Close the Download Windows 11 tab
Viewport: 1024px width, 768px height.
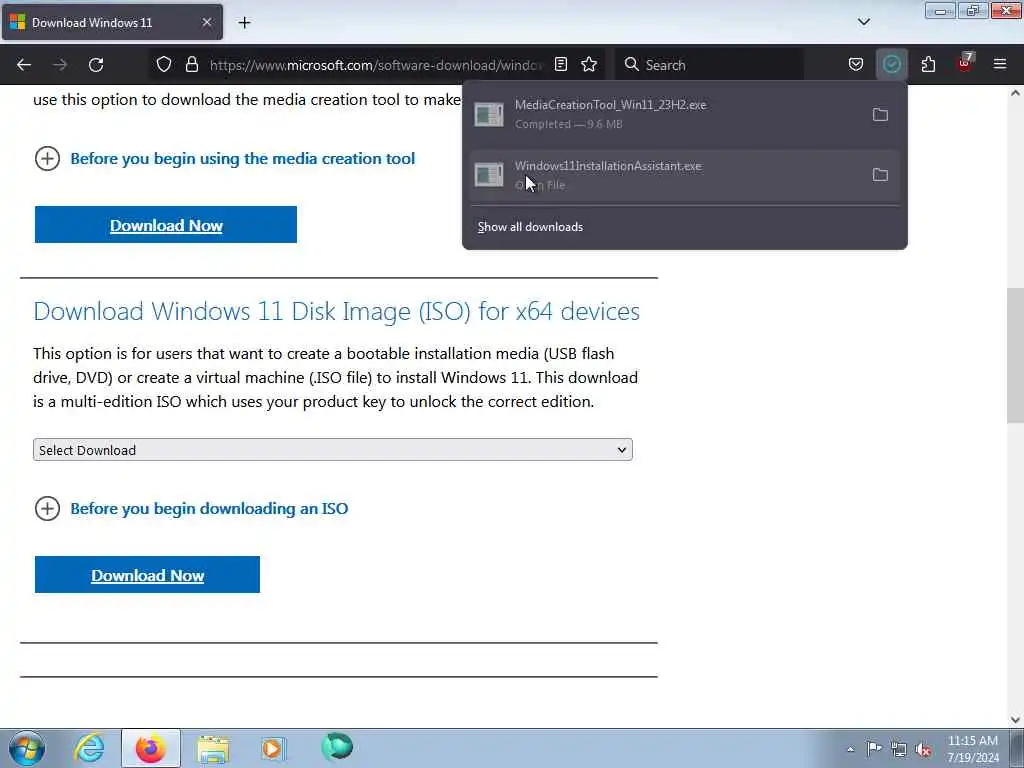[206, 23]
